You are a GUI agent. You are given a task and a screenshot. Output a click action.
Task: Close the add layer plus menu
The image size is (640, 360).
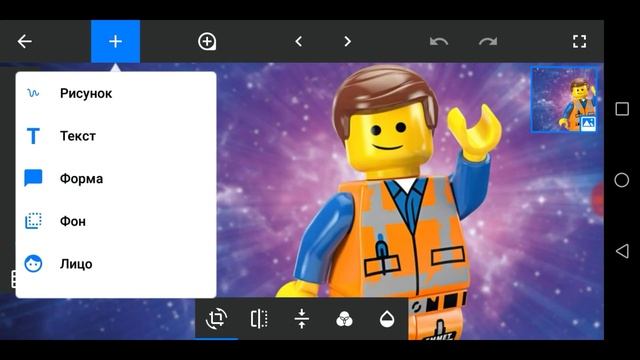pos(116,41)
